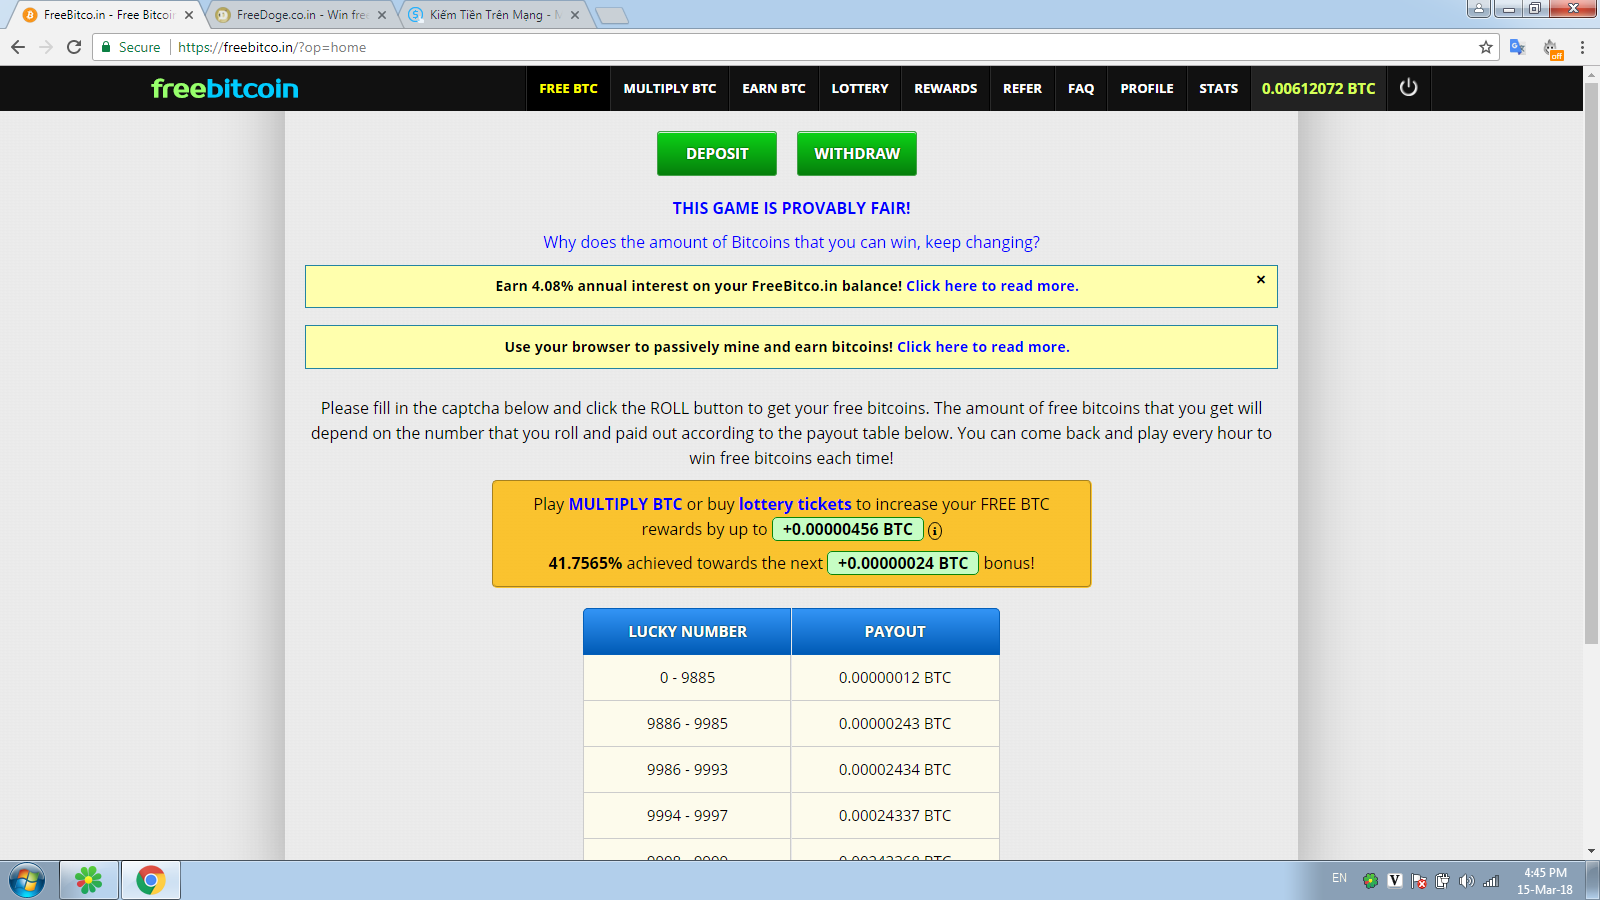Bookmark this page with the star icon

pos(1486,47)
